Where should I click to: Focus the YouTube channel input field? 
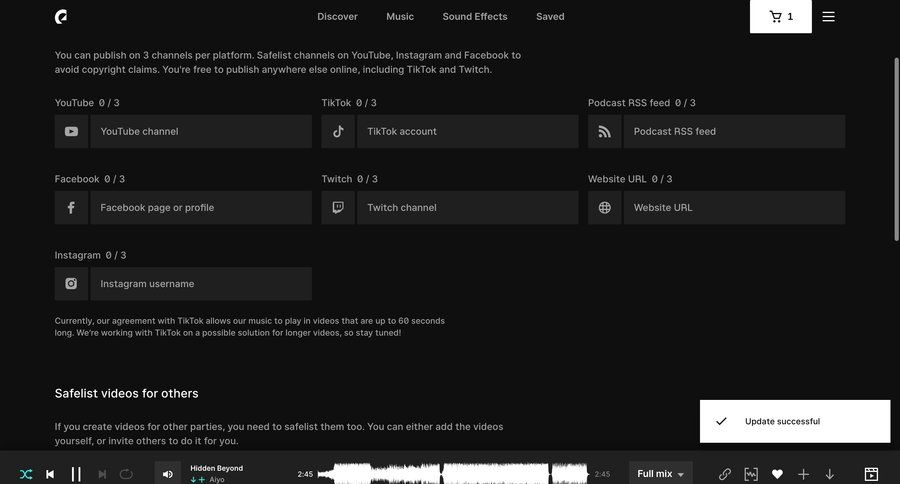click(201, 131)
